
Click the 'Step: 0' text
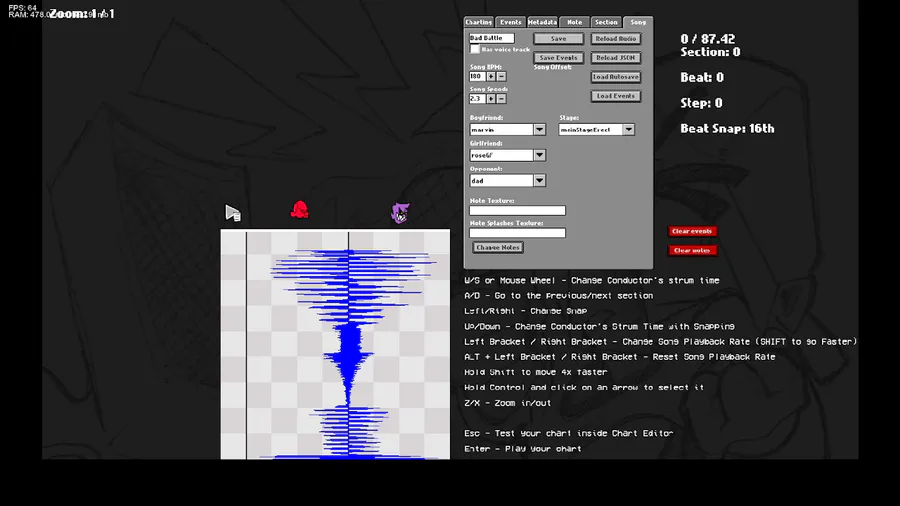pyautogui.click(x=701, y=103)
